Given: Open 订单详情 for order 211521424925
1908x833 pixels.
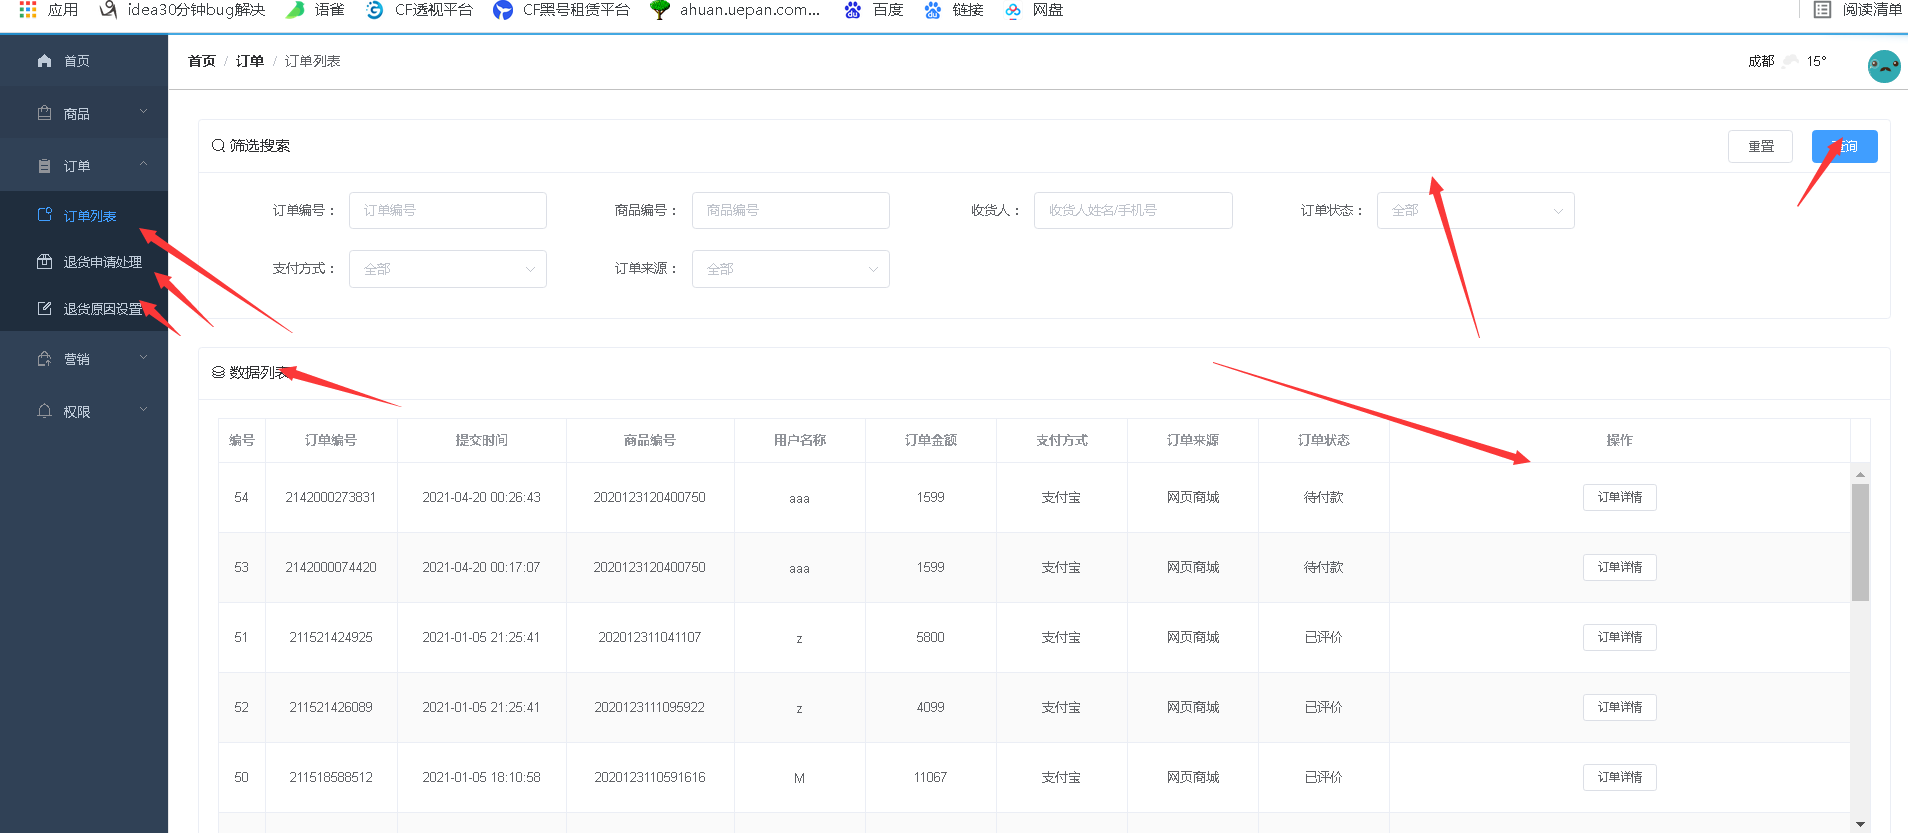Looking at the screenshot, I should [1619, 637].
